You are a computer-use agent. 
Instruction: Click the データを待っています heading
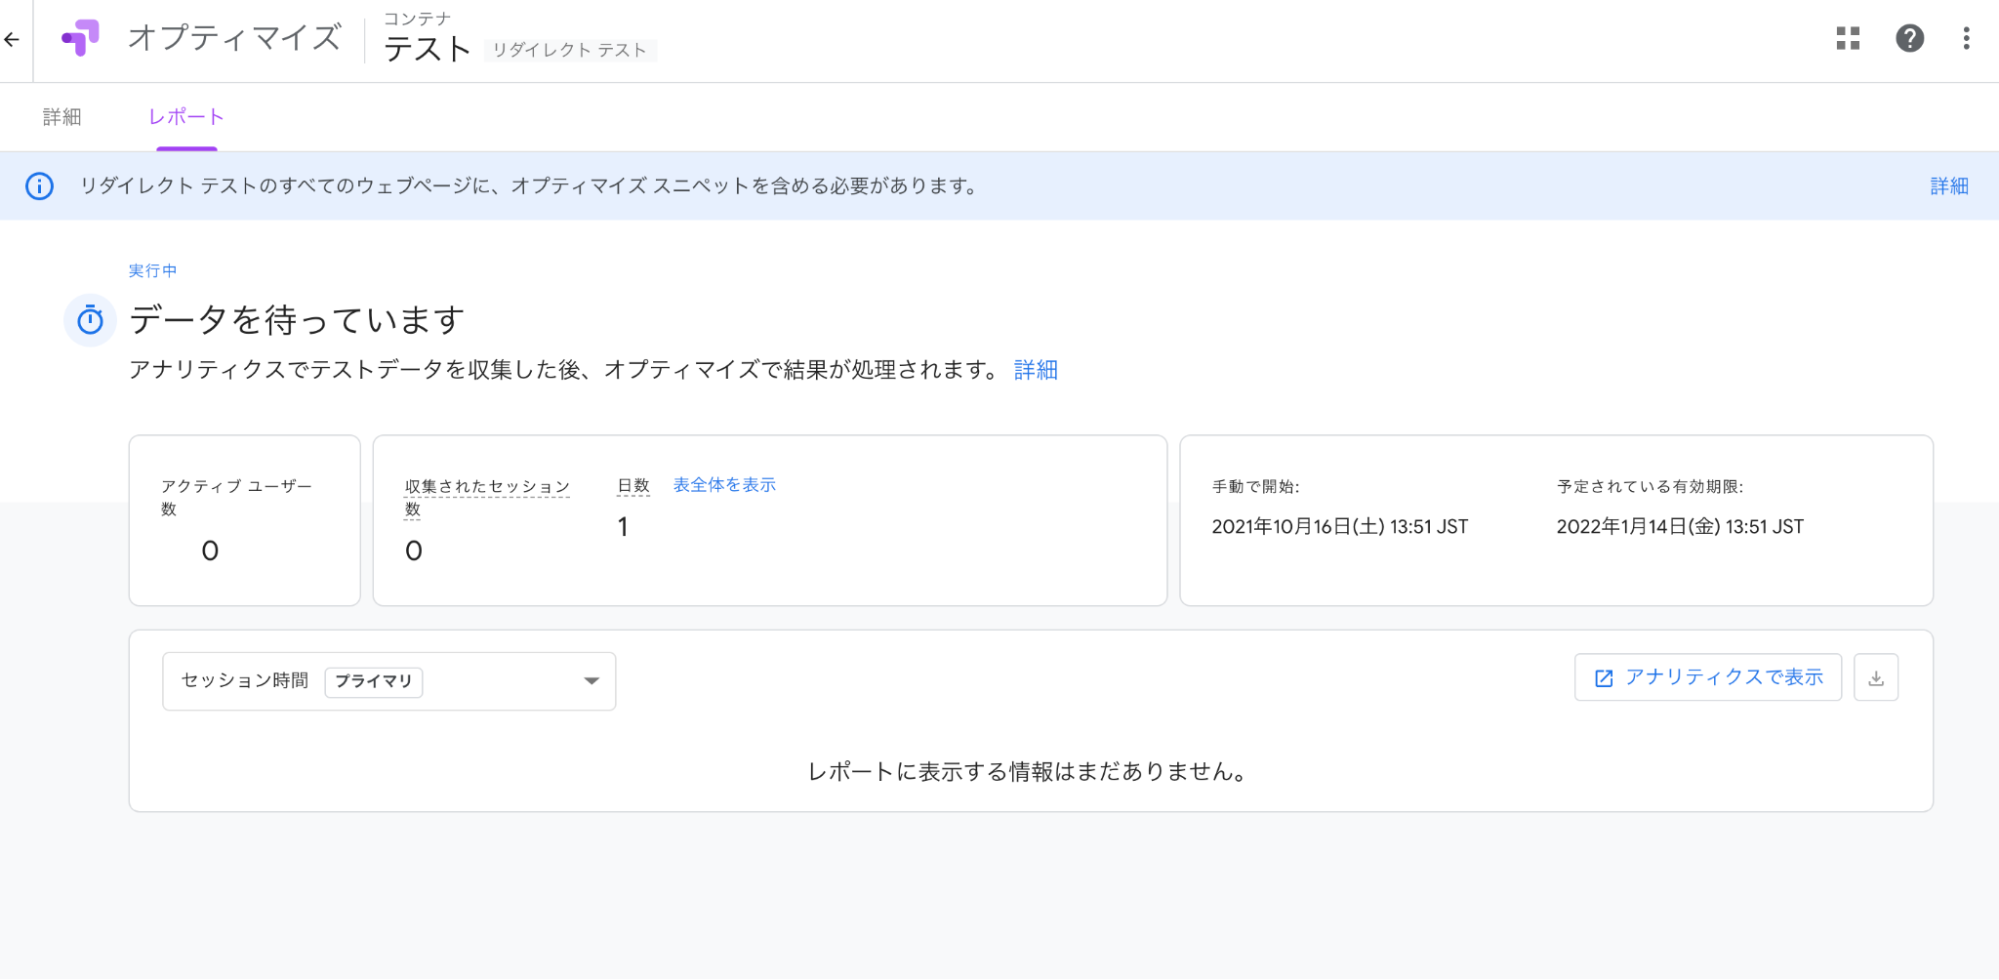click(297, 320)
